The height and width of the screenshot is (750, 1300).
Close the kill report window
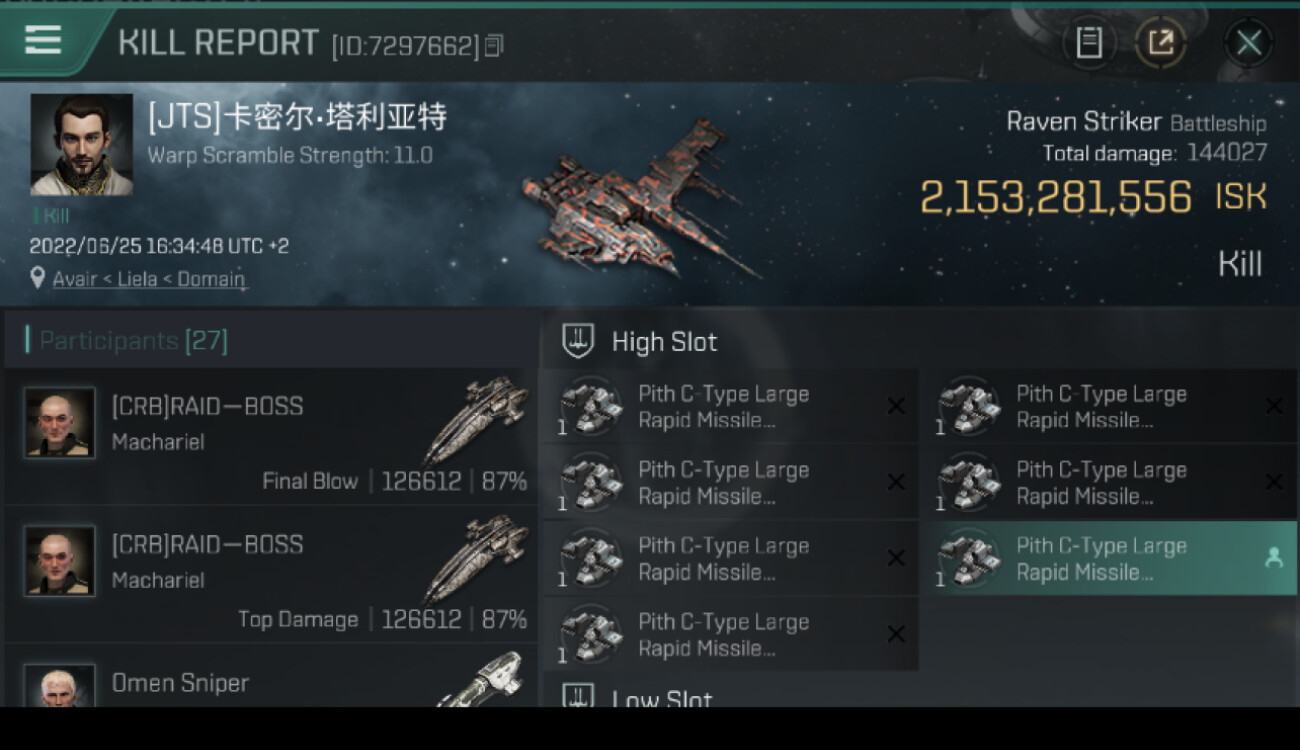pos(1248,42)
